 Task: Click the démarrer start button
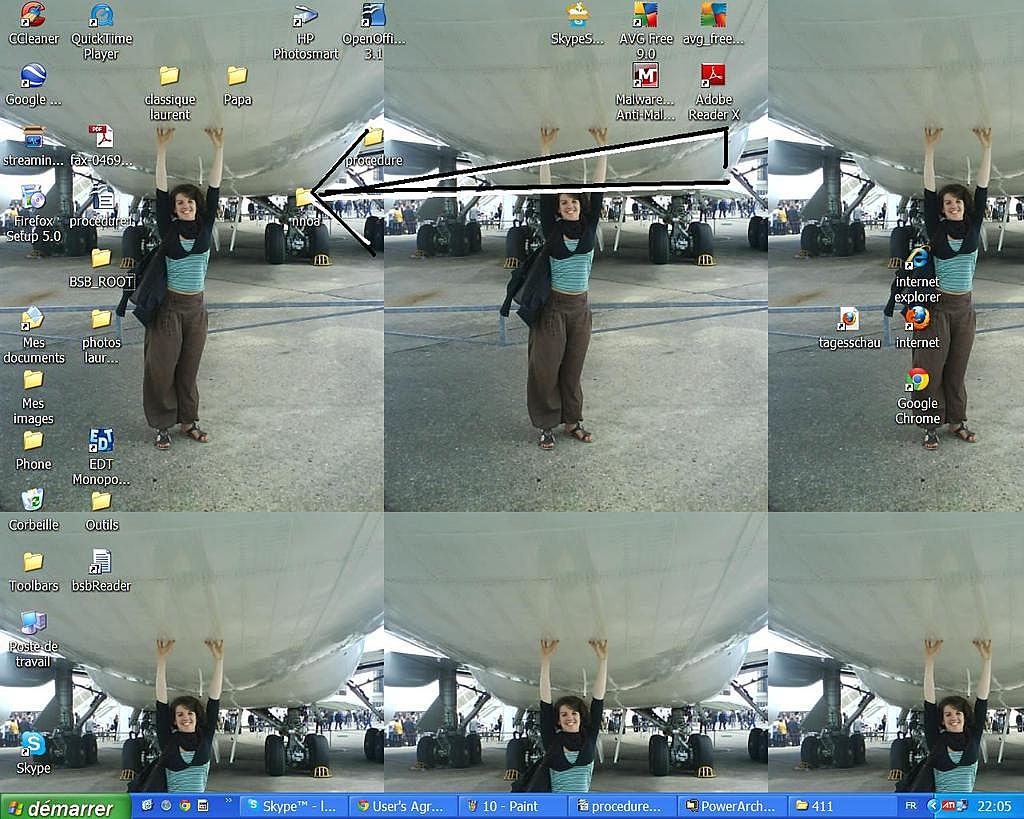[65, 807]
